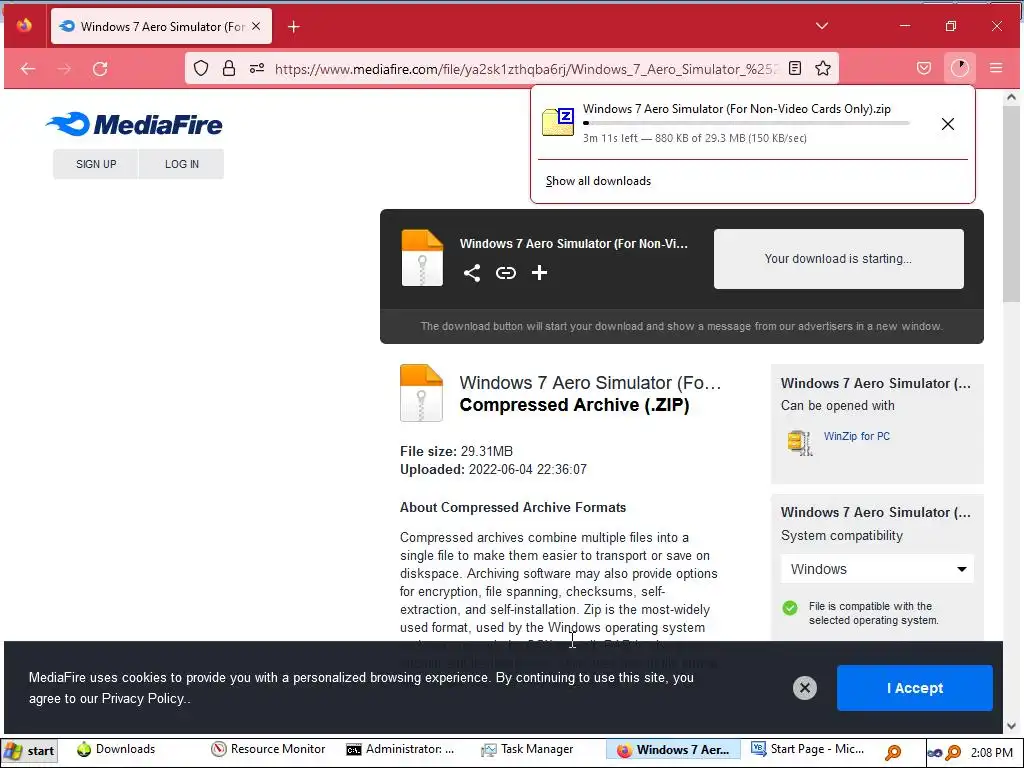Image resolution: width=1024 pixels, height=768 pixels.
Task: Click the 'Your download is starting' button
Action: 838,259
